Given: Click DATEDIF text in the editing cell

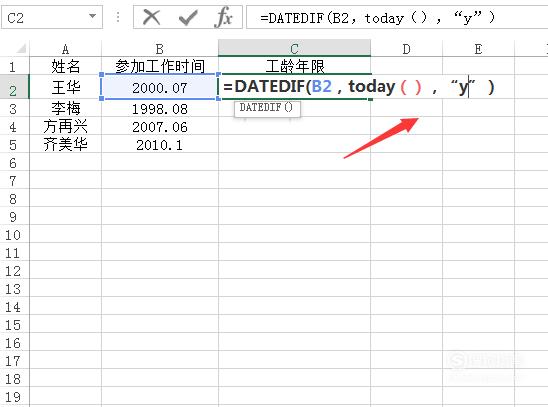Looking at the screenshot, I should pyautogui.click(x=270, y=87).
